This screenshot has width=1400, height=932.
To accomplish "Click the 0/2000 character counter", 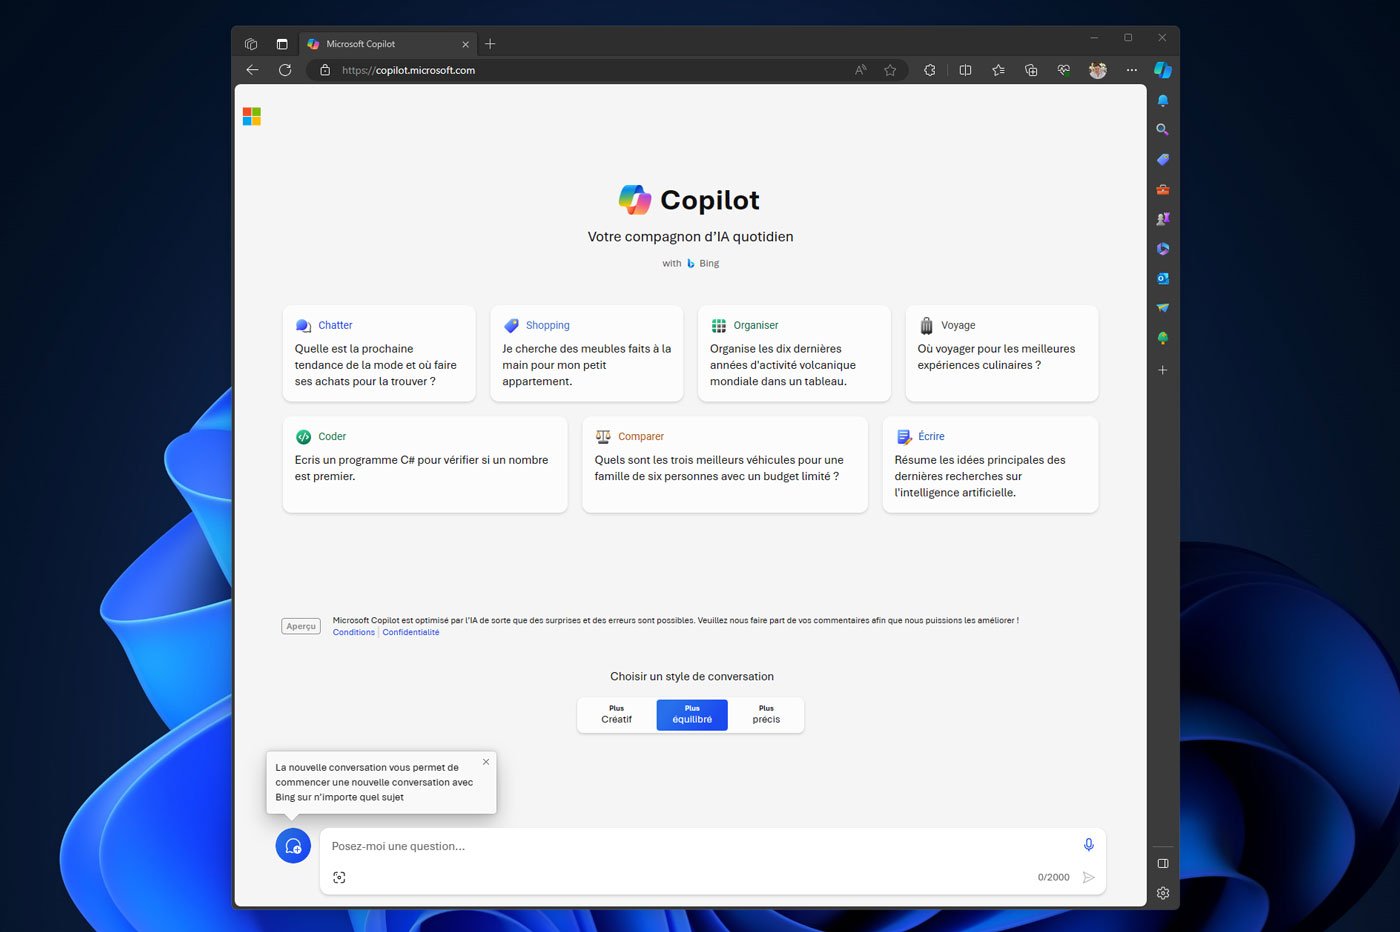I will [x=1053, y=877].
